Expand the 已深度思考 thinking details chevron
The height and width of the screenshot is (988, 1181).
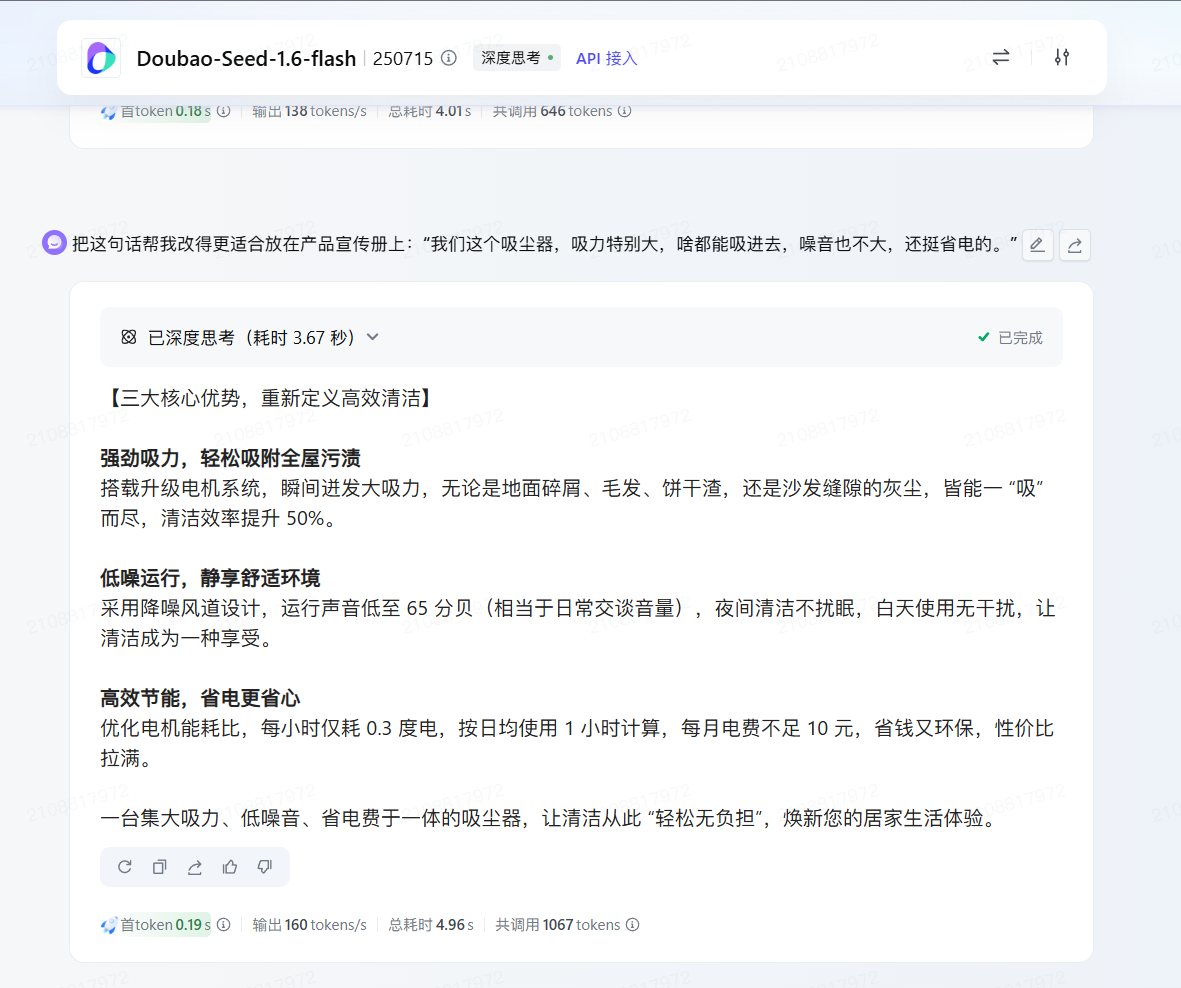pyautogui.click(x=373, y=337)
